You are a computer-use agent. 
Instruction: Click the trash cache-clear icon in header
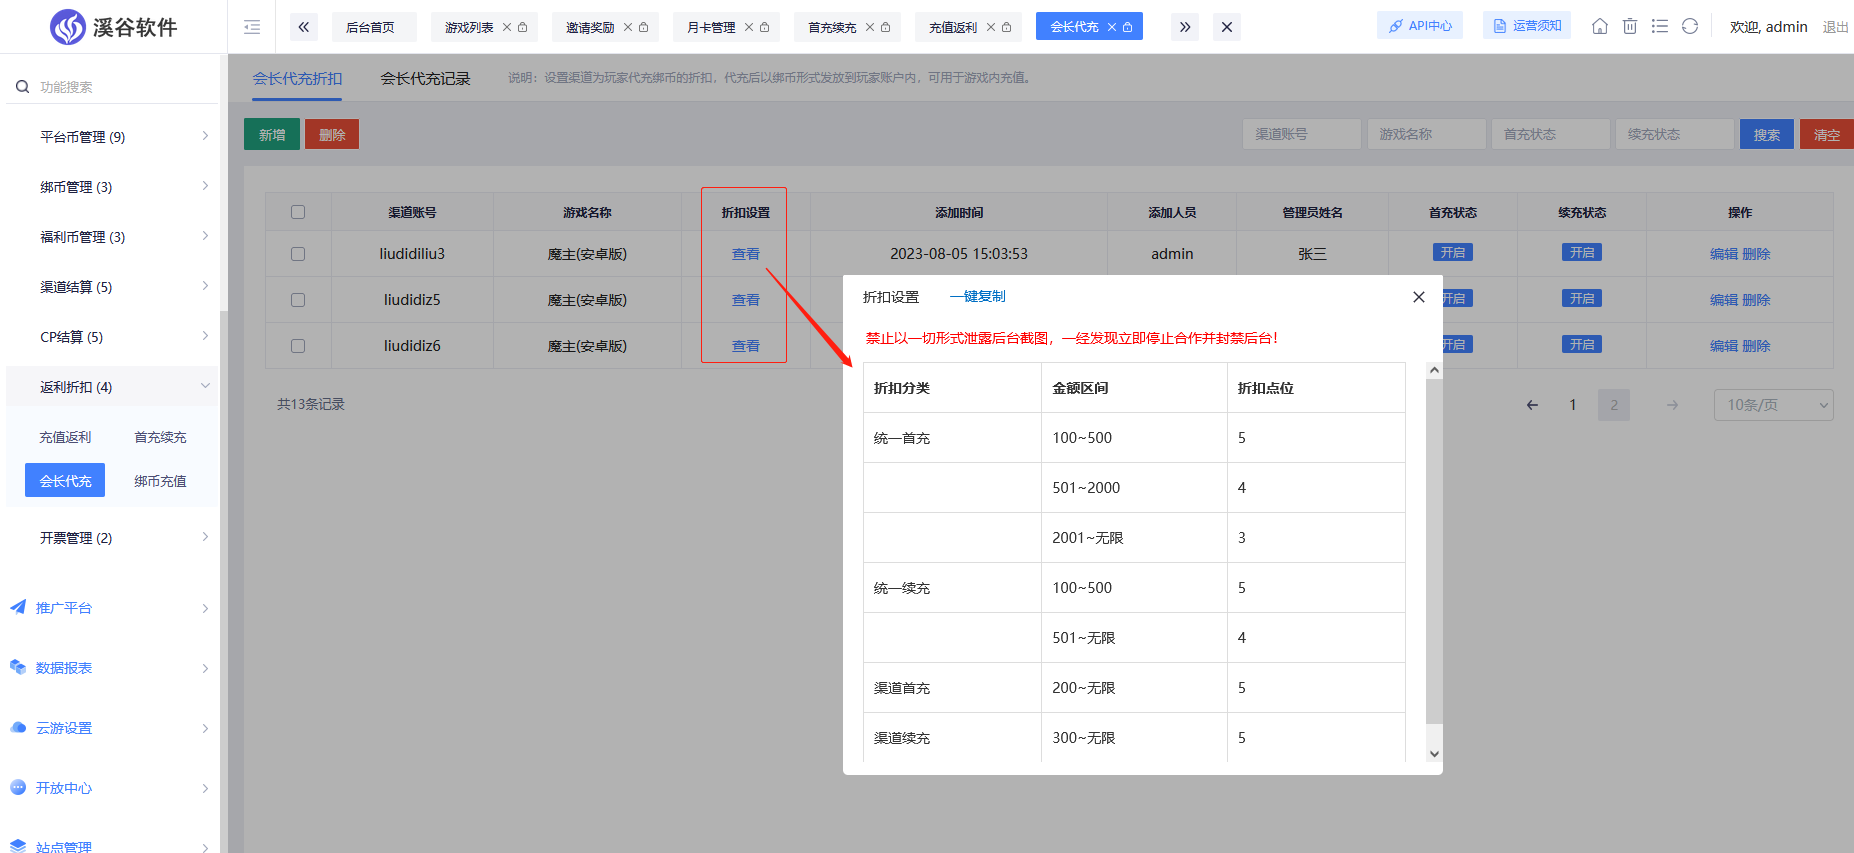pyautogui.click(x=1630, y=26)
